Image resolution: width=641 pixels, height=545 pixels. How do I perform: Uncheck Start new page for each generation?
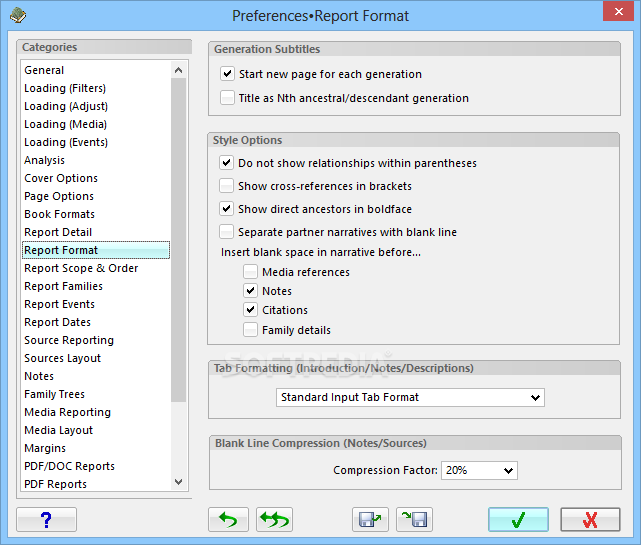click(227, 74)
